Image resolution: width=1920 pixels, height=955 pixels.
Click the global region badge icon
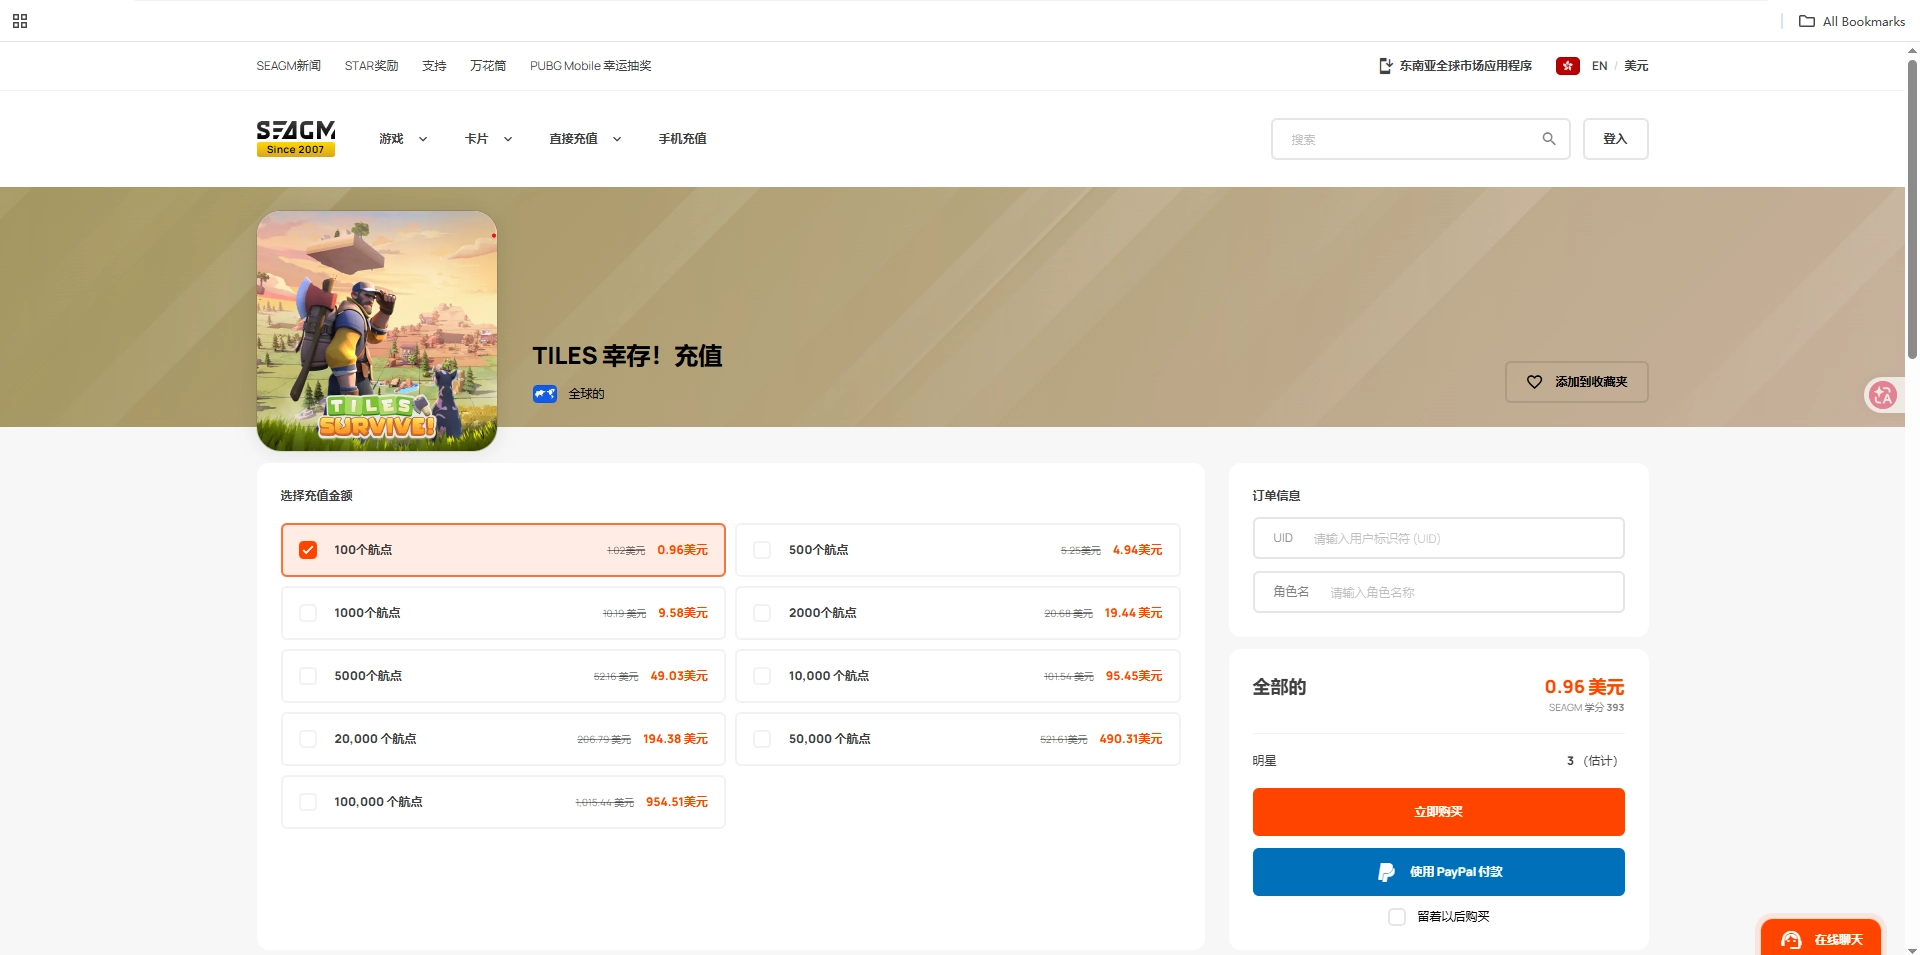[x=545, y=394]
